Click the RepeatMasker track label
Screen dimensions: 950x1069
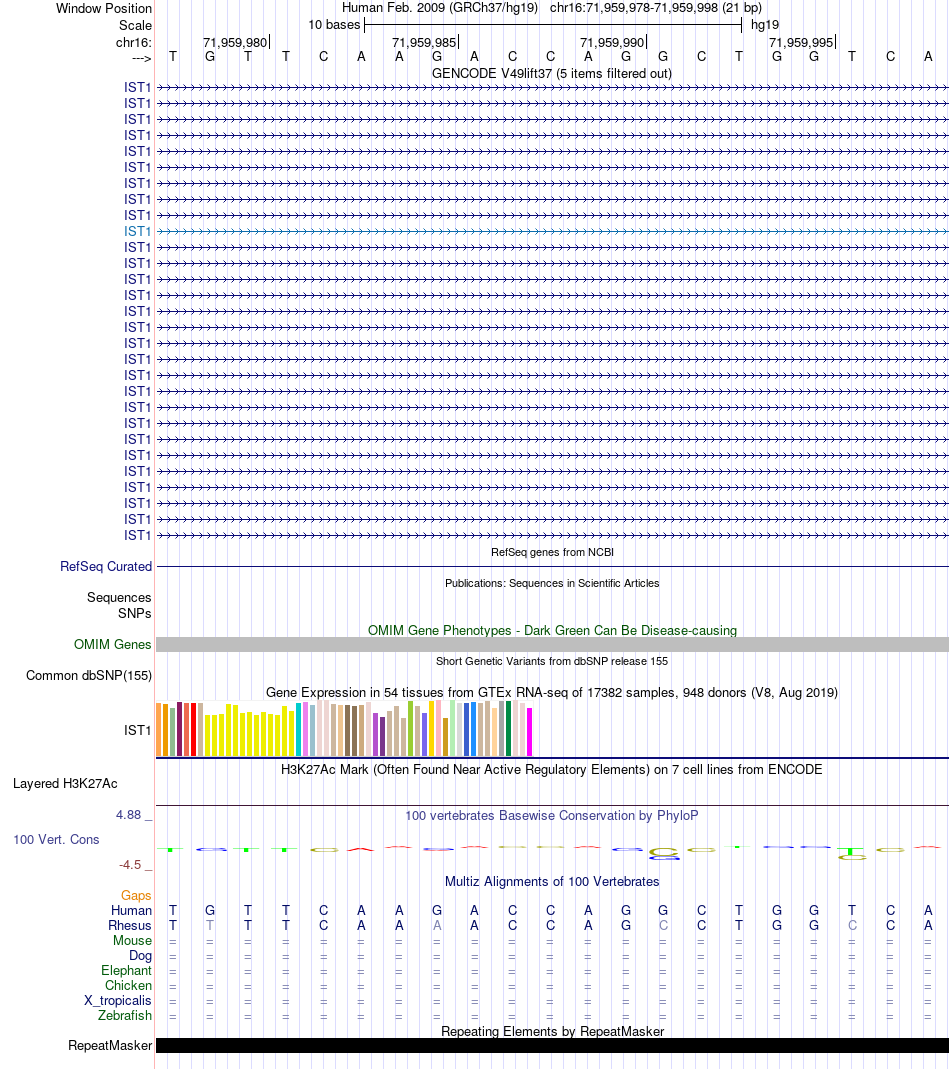tap(110, 1045)
